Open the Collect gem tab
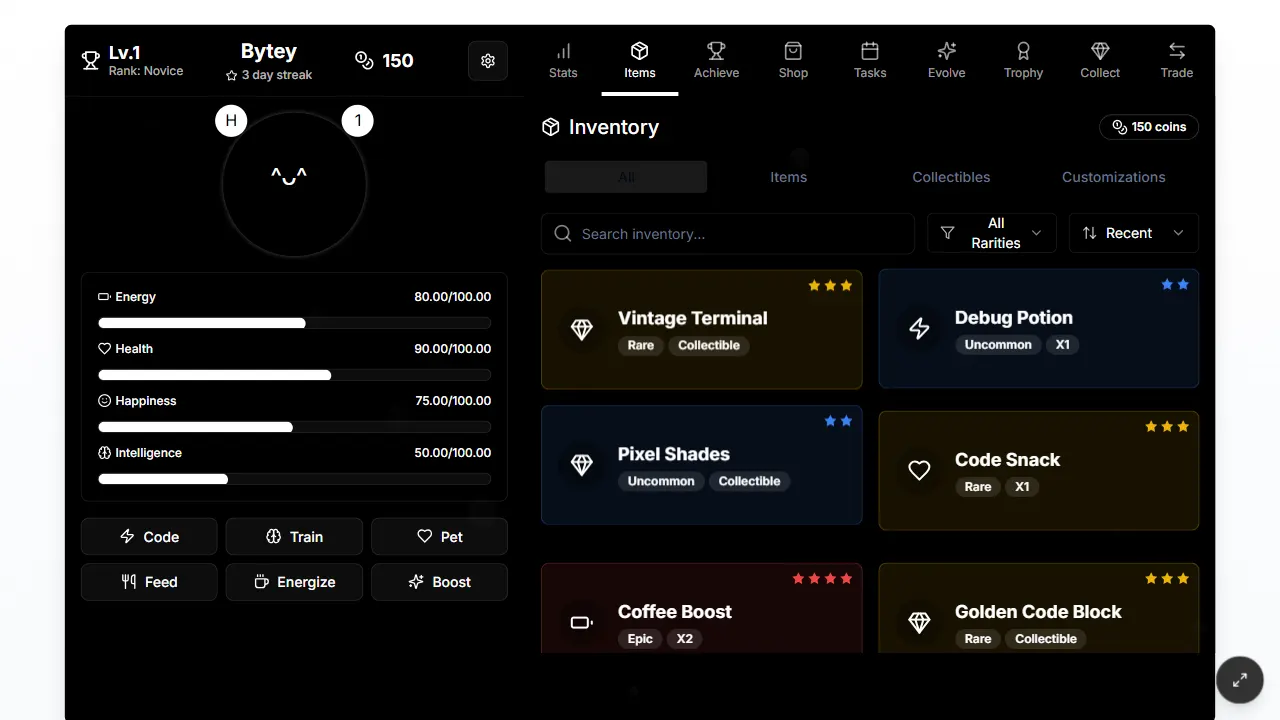The image size is (1280, 720). (1100, 61)
